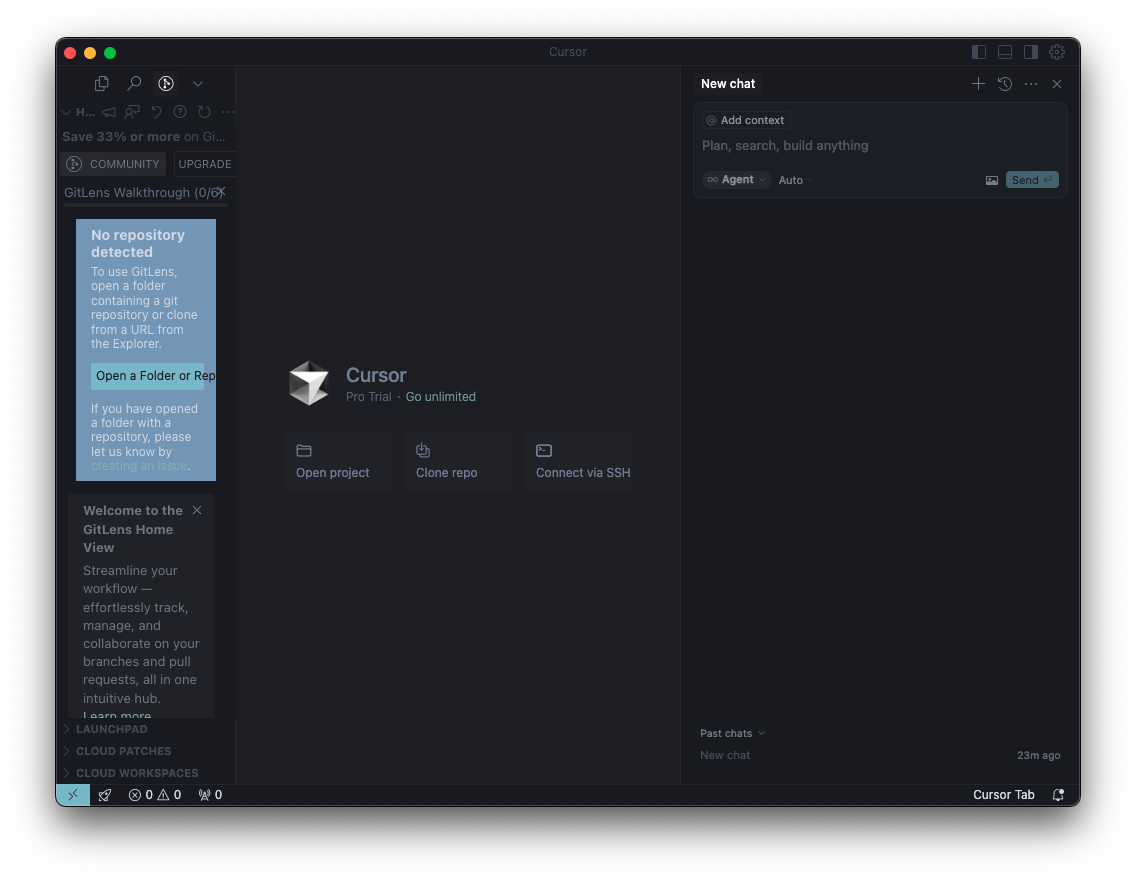Click the Pro Trial label
Viewport: 1136px width, 880px height.
[x=369, y=397]
